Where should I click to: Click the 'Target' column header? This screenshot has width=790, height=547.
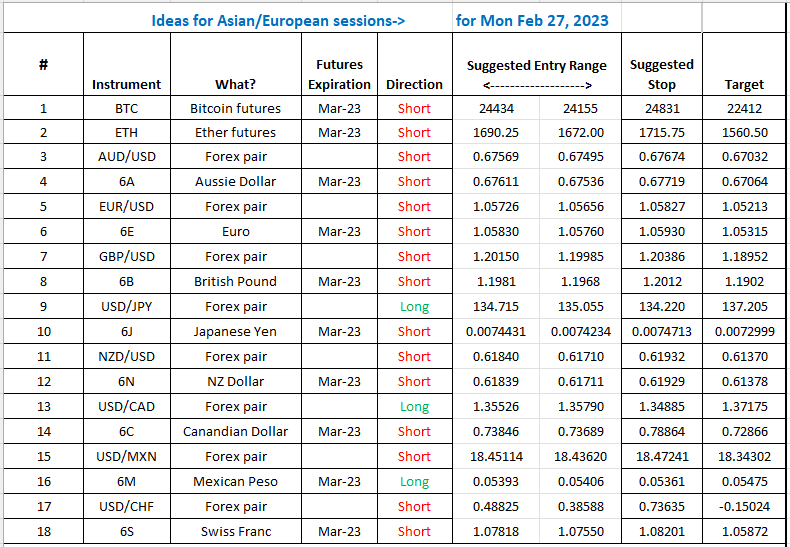point(744,85)
